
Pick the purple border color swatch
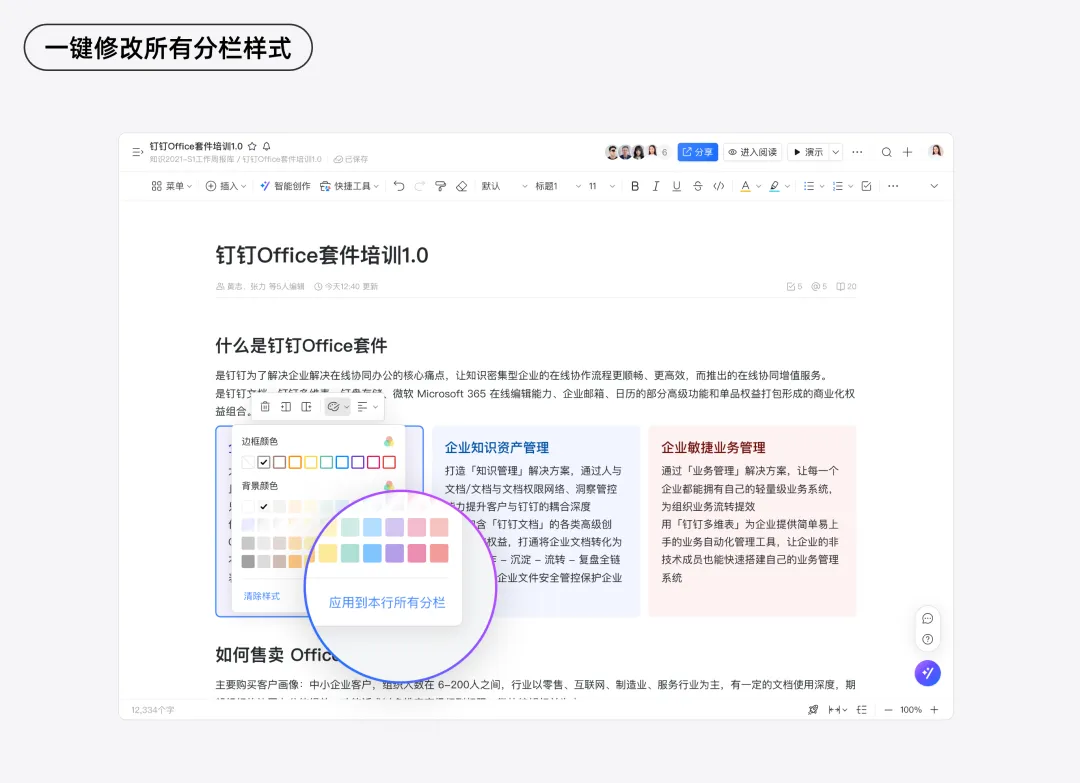click(x=357, y=462)
